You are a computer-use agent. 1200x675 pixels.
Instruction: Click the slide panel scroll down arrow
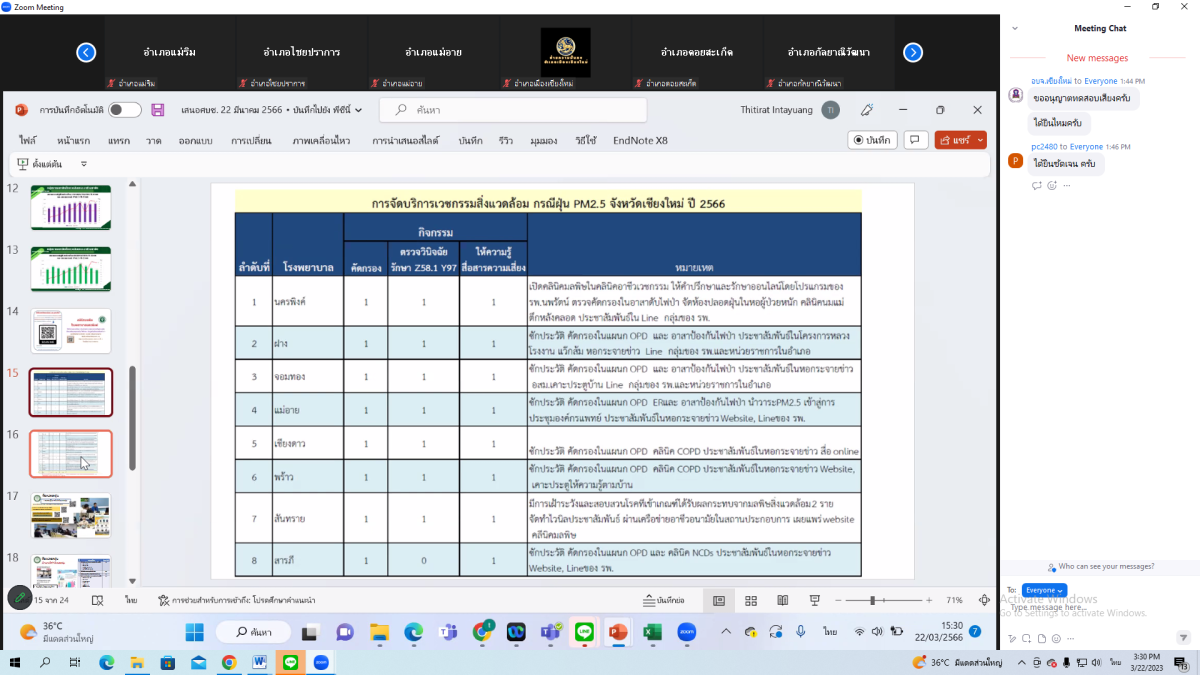[132, 581]
